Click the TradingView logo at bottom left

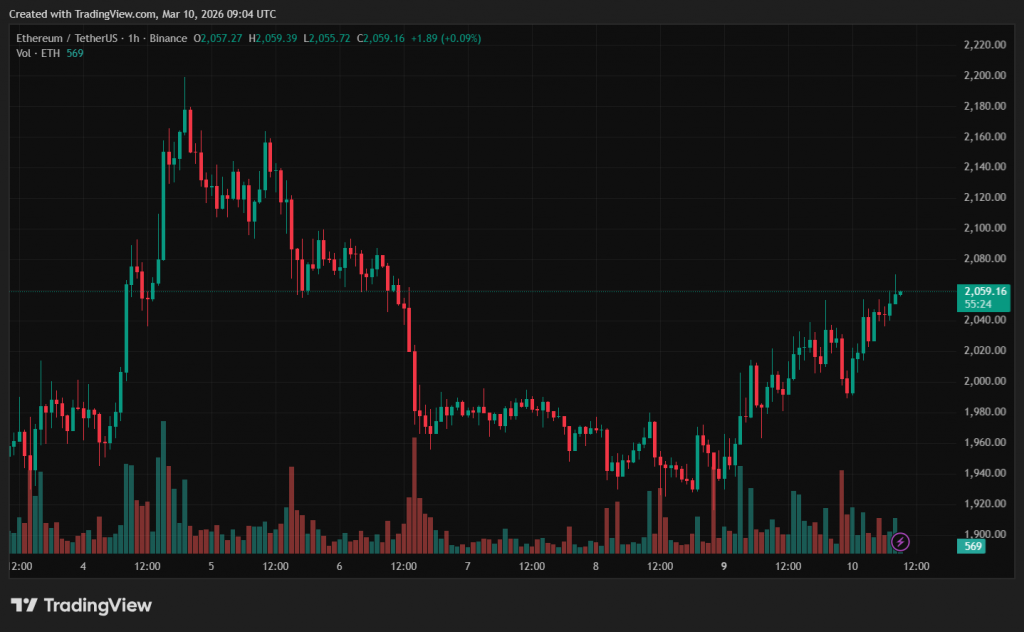click(81, 605)
